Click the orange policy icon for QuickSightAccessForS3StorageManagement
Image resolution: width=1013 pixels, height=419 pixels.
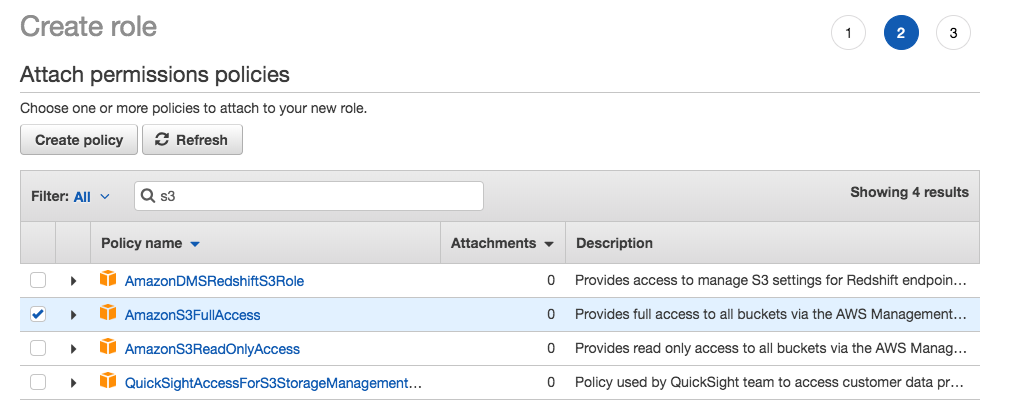click(108, 382)
